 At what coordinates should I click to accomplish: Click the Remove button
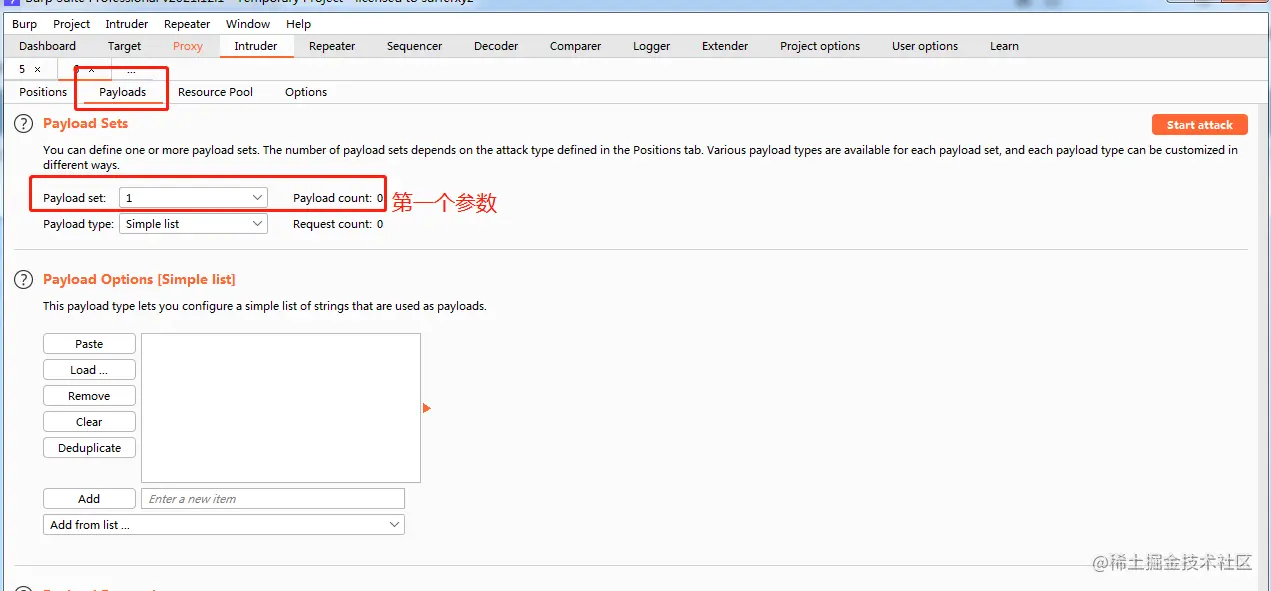coord(89,396)
